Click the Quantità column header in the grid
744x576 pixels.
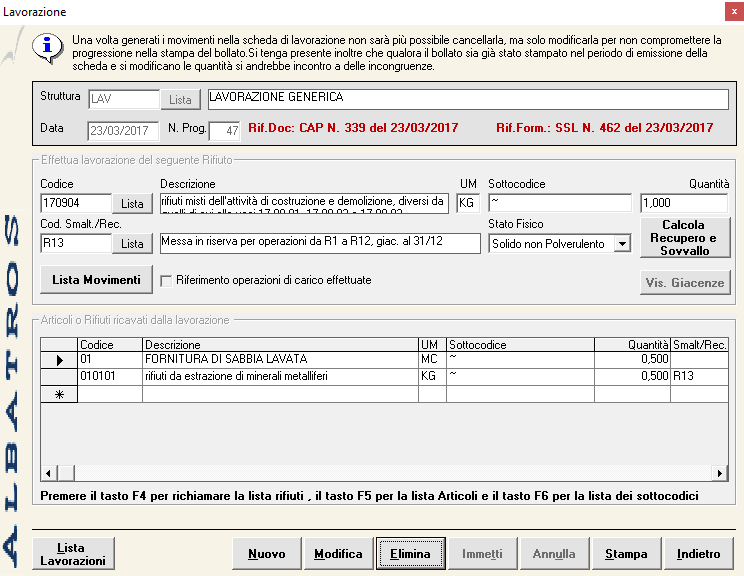point(632,345)
